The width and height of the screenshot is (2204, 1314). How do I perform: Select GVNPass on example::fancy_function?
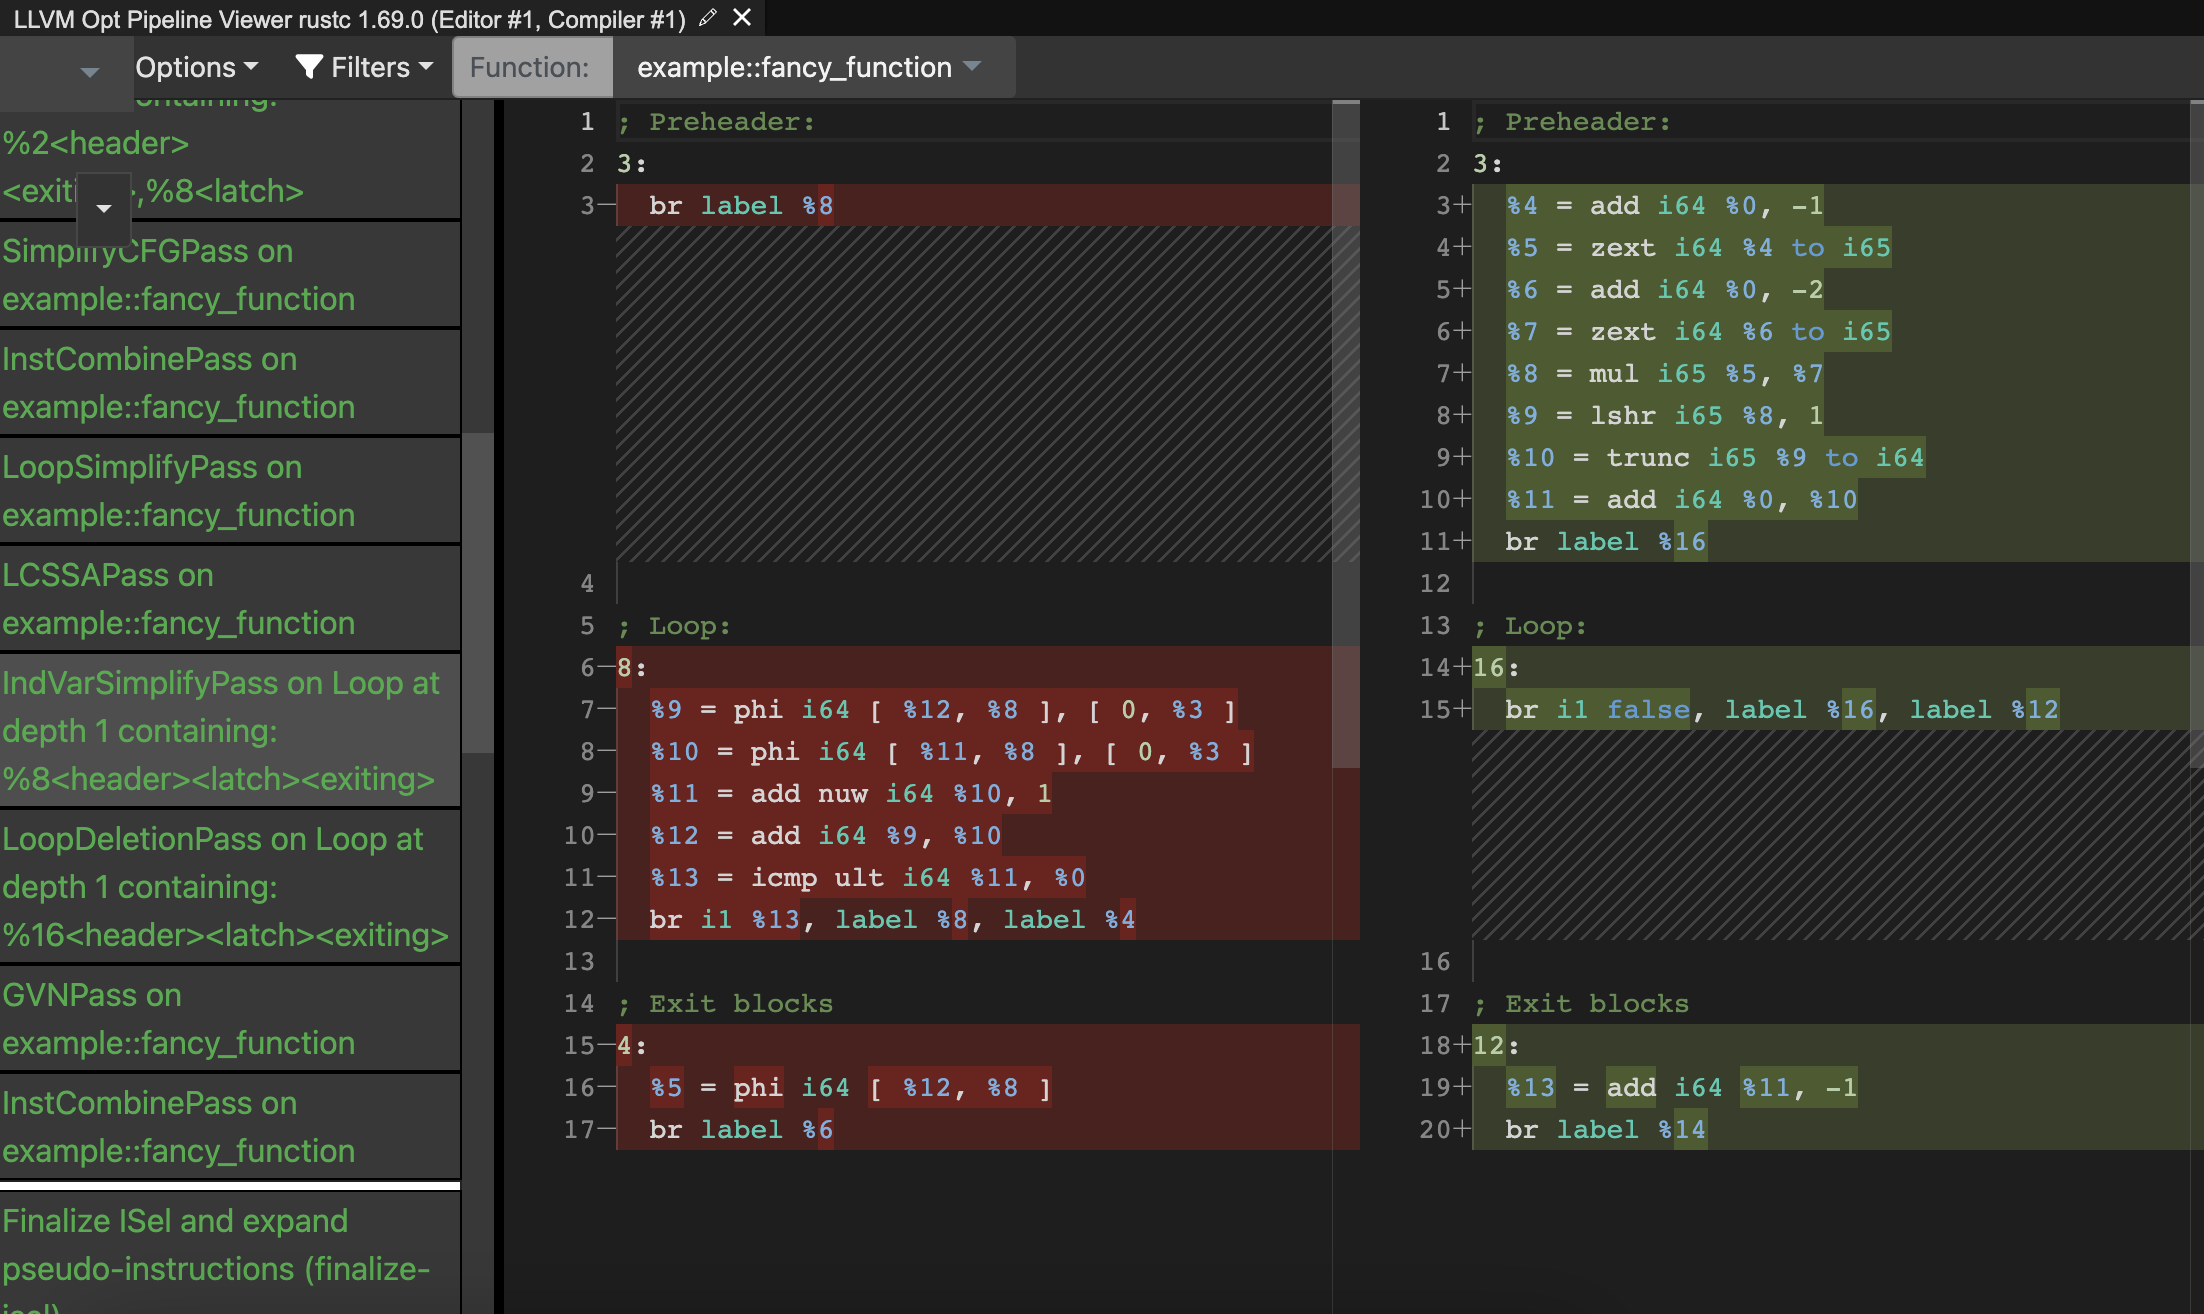(229, 1019)
